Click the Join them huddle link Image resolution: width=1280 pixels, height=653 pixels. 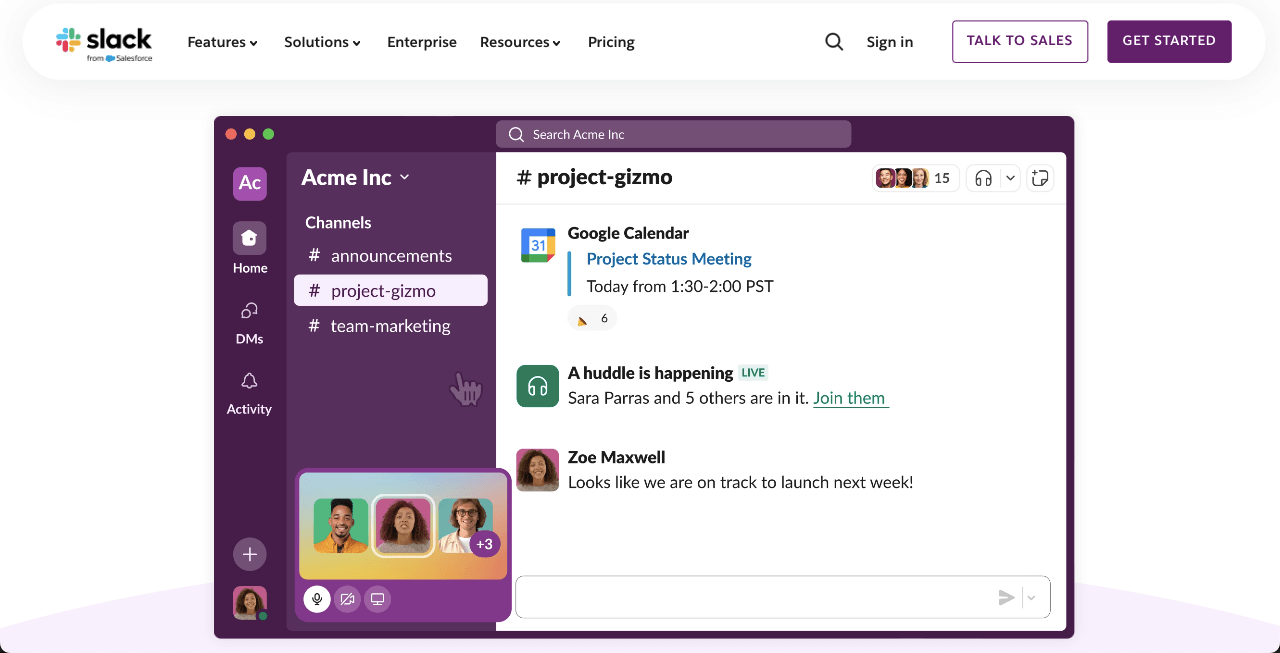[x=850, y=398]
